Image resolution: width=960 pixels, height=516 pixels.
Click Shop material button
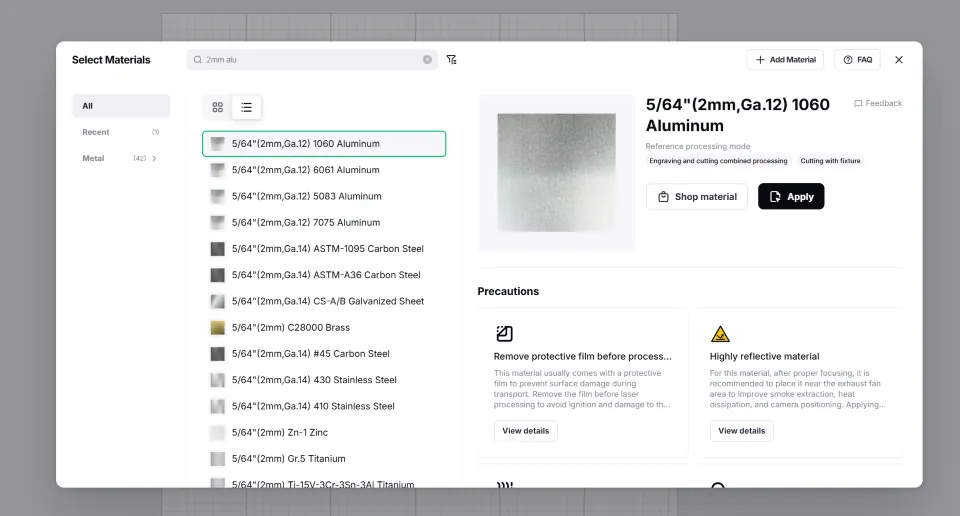[x=697, y=196]
